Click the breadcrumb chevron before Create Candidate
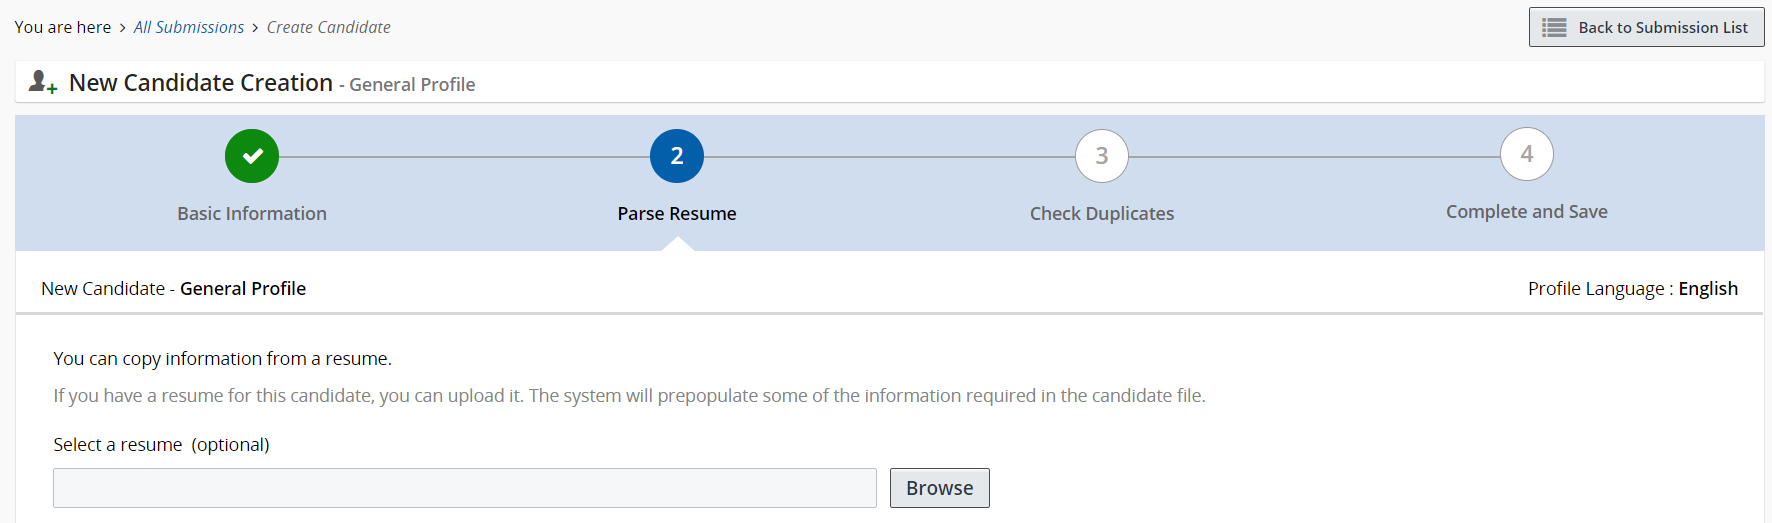The image size is (1772, 523). tap(255, 28)
